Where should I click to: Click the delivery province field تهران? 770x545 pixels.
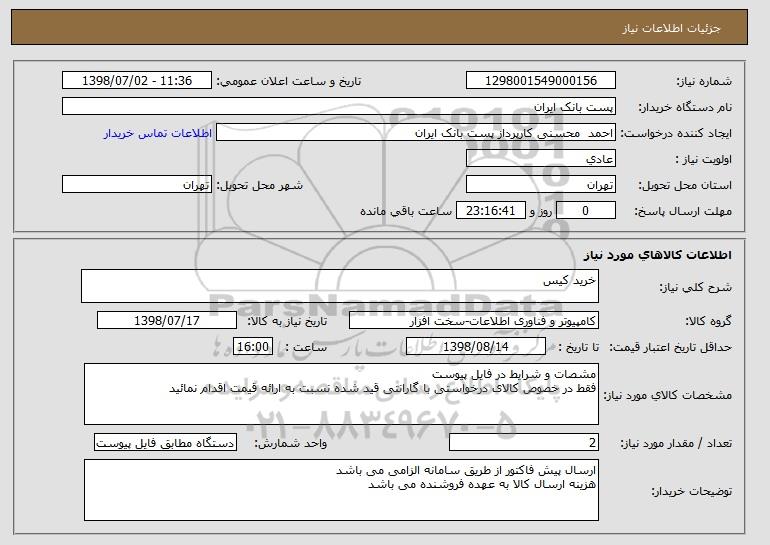[541, 185]
